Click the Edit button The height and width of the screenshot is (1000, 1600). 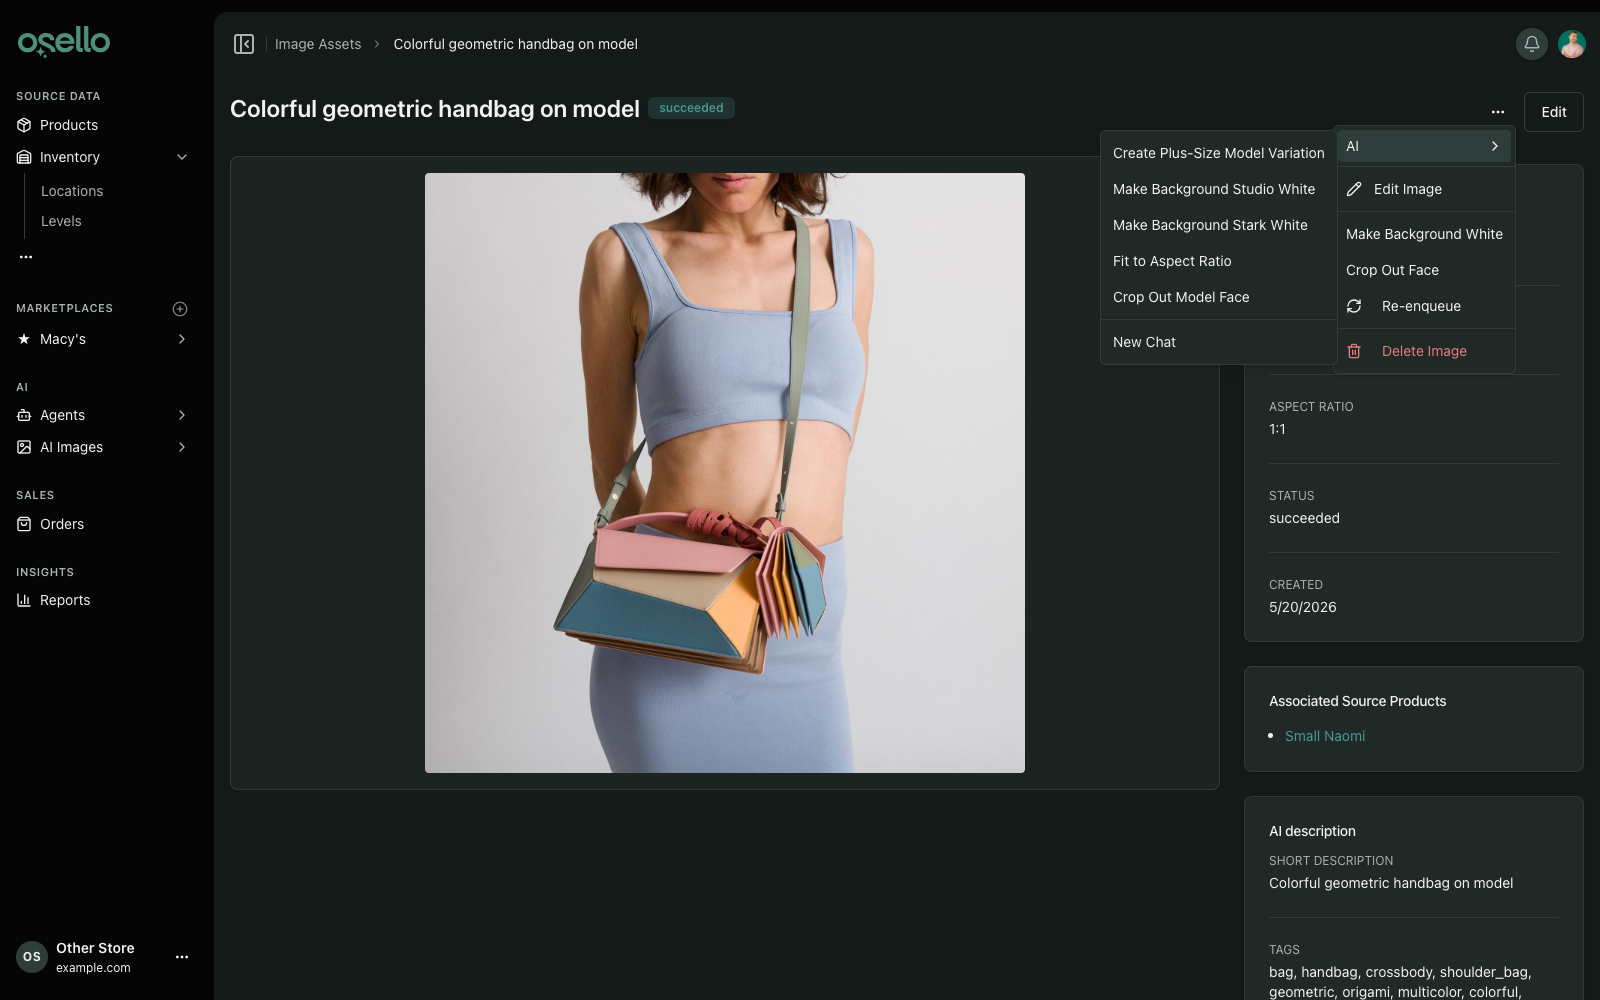point(1553,112)
